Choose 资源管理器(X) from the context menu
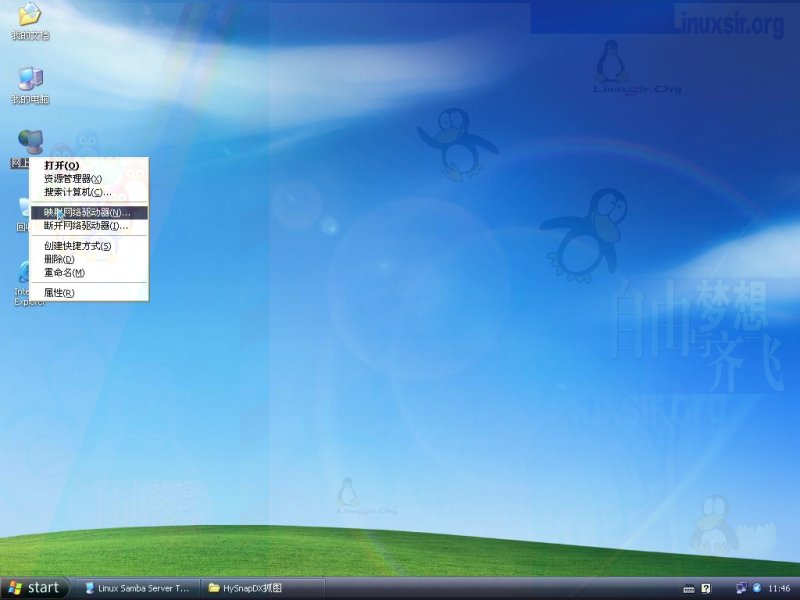Viewport: 800px width, 600px height. tap(89, 179)
